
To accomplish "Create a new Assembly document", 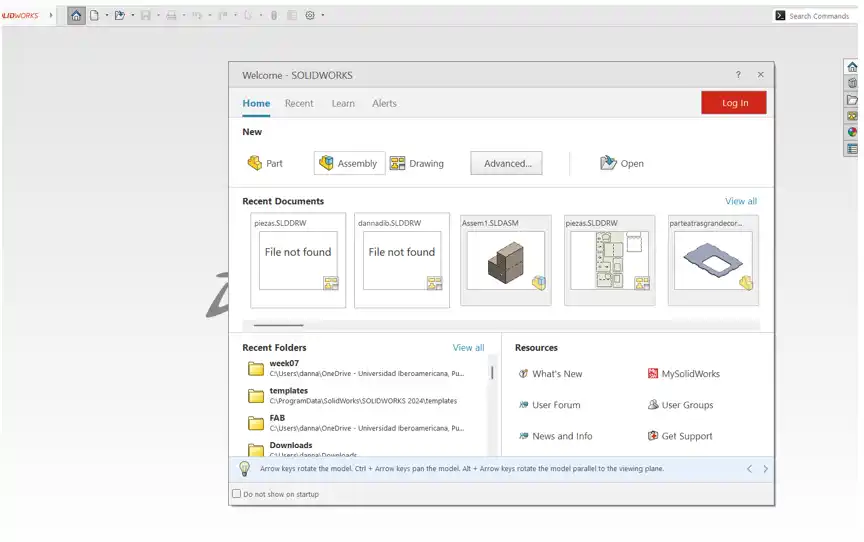I will pyautogui.click(x=349, y=163).
